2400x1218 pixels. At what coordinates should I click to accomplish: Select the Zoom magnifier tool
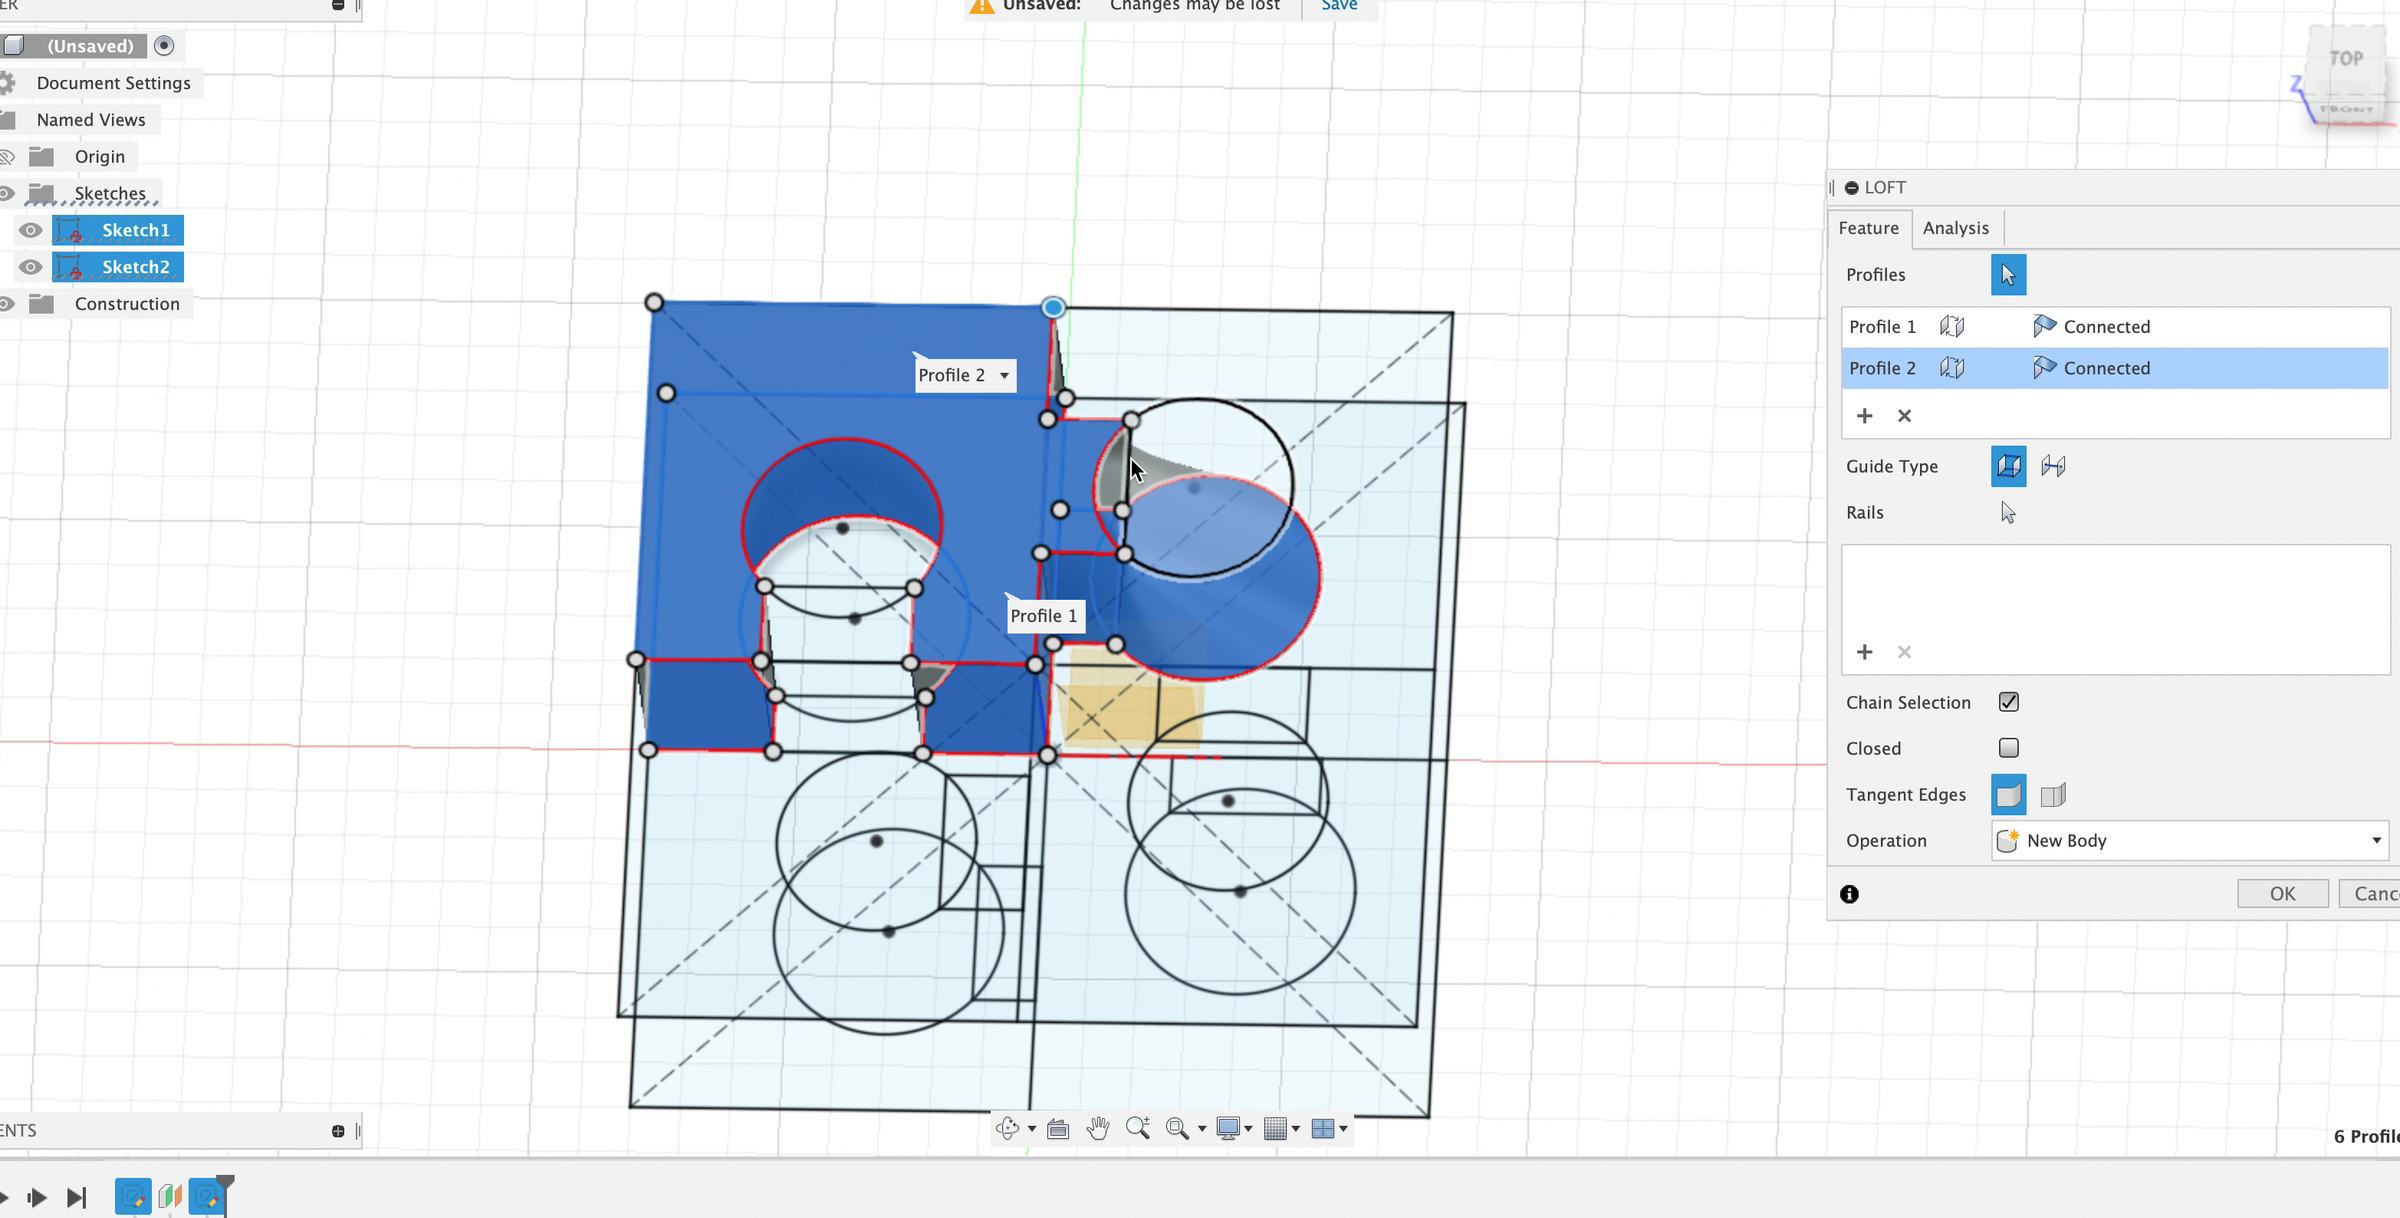tap(1138, 1128)
